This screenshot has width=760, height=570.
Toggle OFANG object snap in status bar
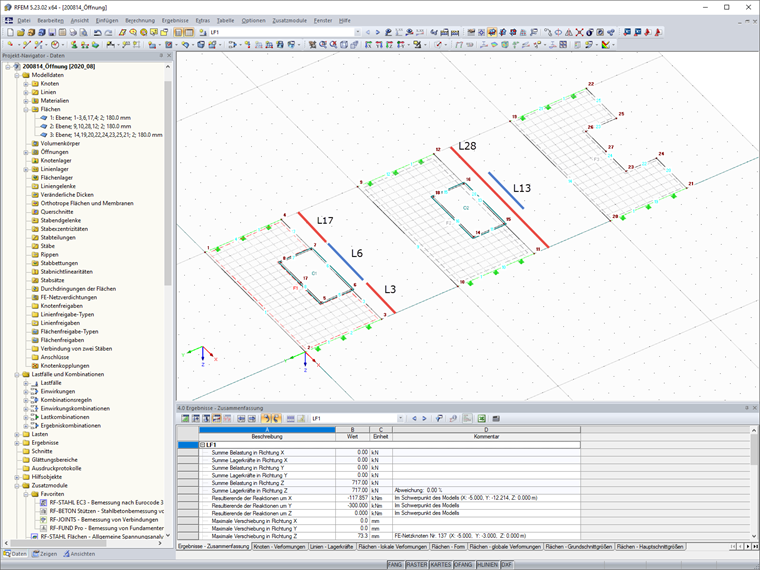click(x=463, y=565)
